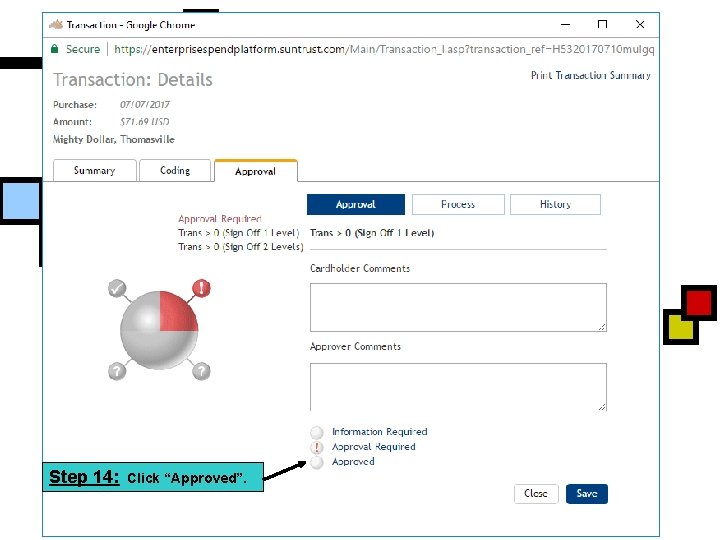Open Print Transaction Summary link
The height and width of the screenshot is (540, 720).
[x=591, y=75]
